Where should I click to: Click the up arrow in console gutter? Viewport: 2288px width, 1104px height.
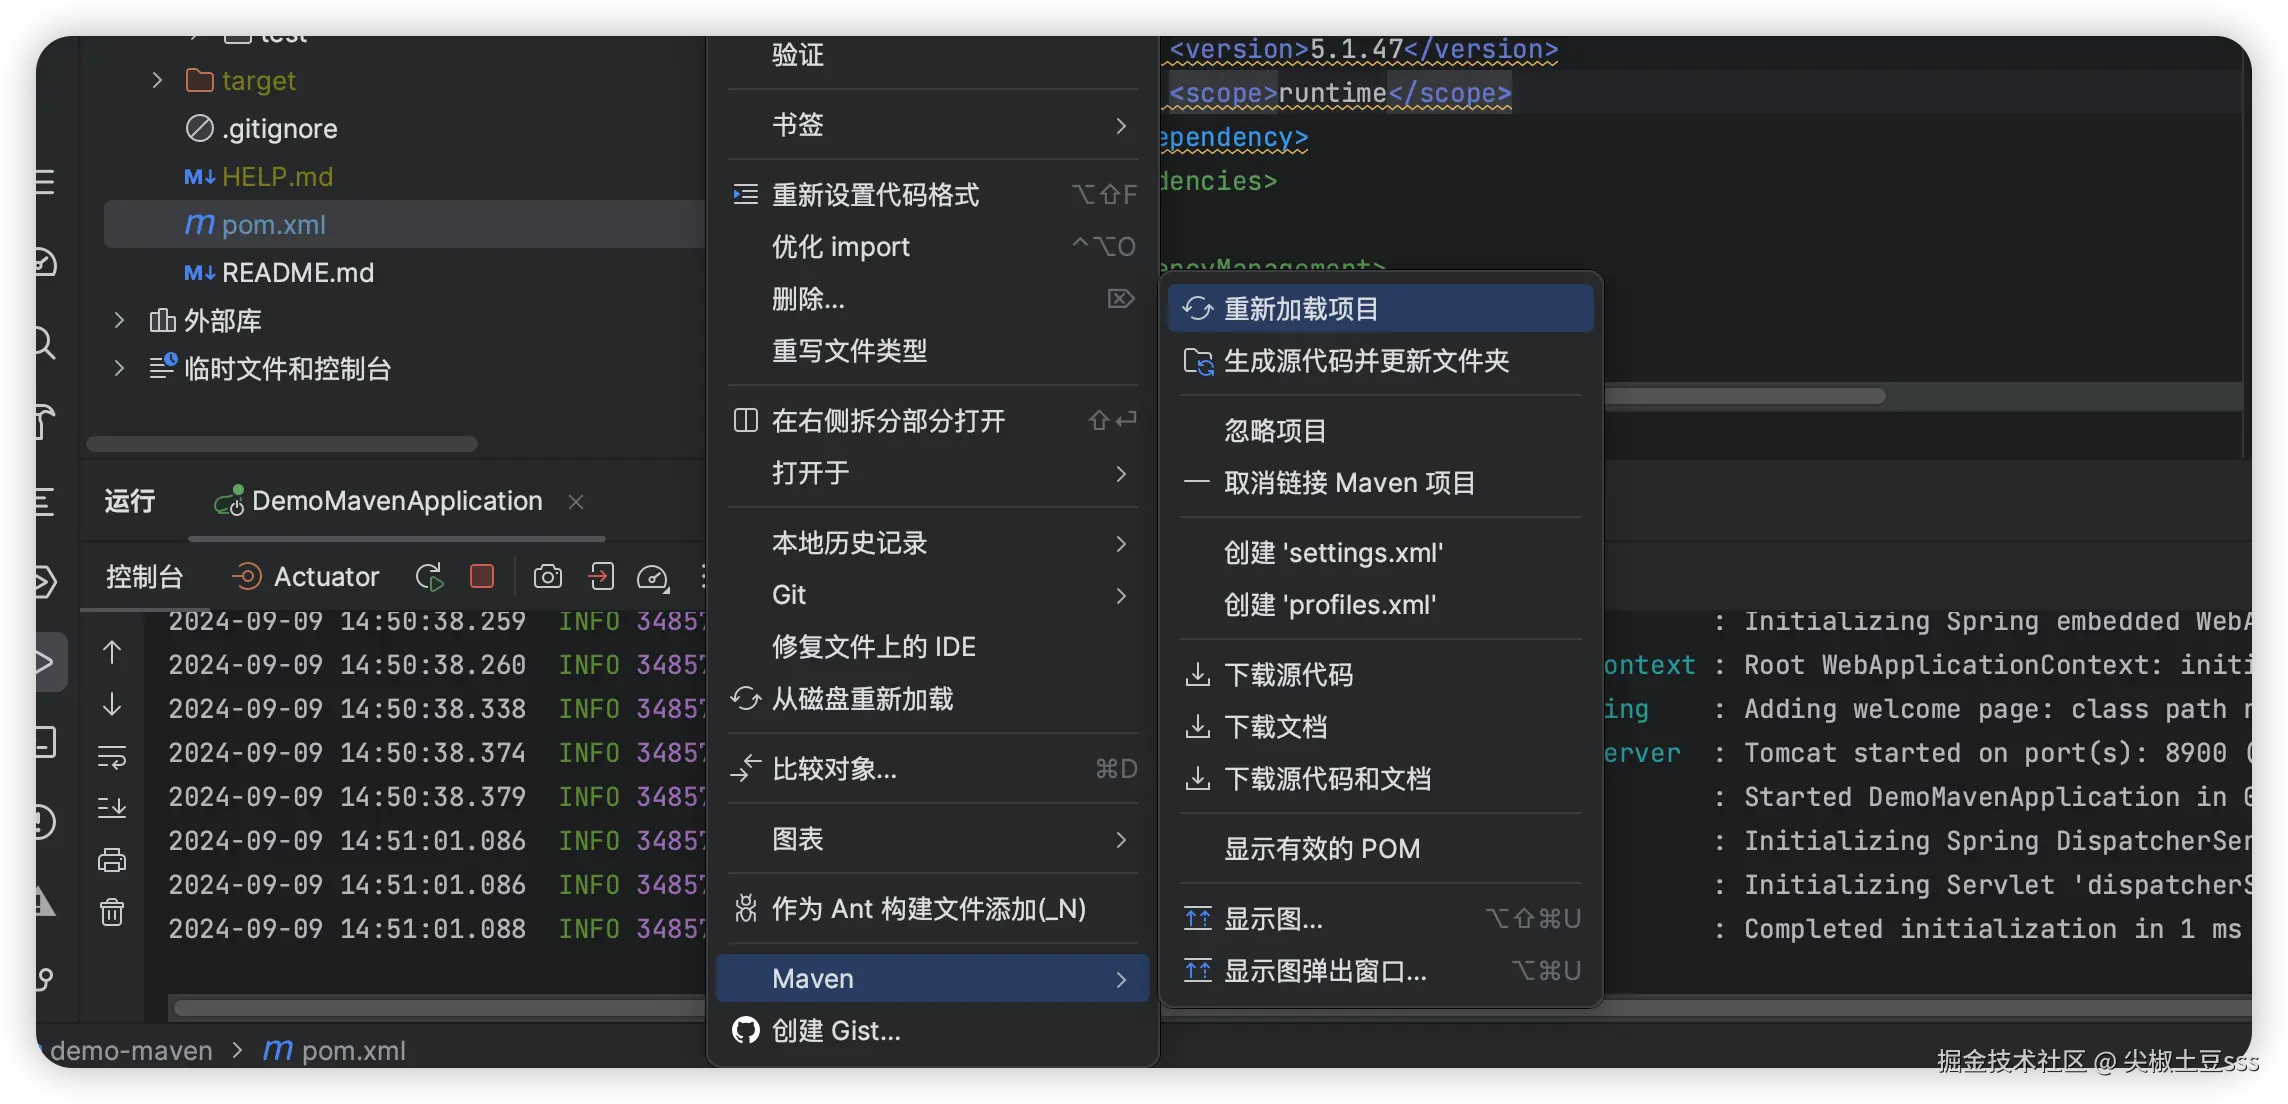[112, 652]
